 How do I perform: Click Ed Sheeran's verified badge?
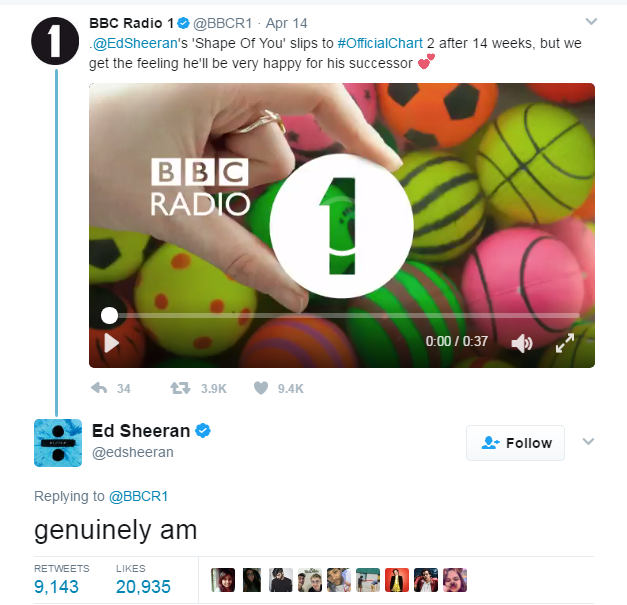[202, 431]
